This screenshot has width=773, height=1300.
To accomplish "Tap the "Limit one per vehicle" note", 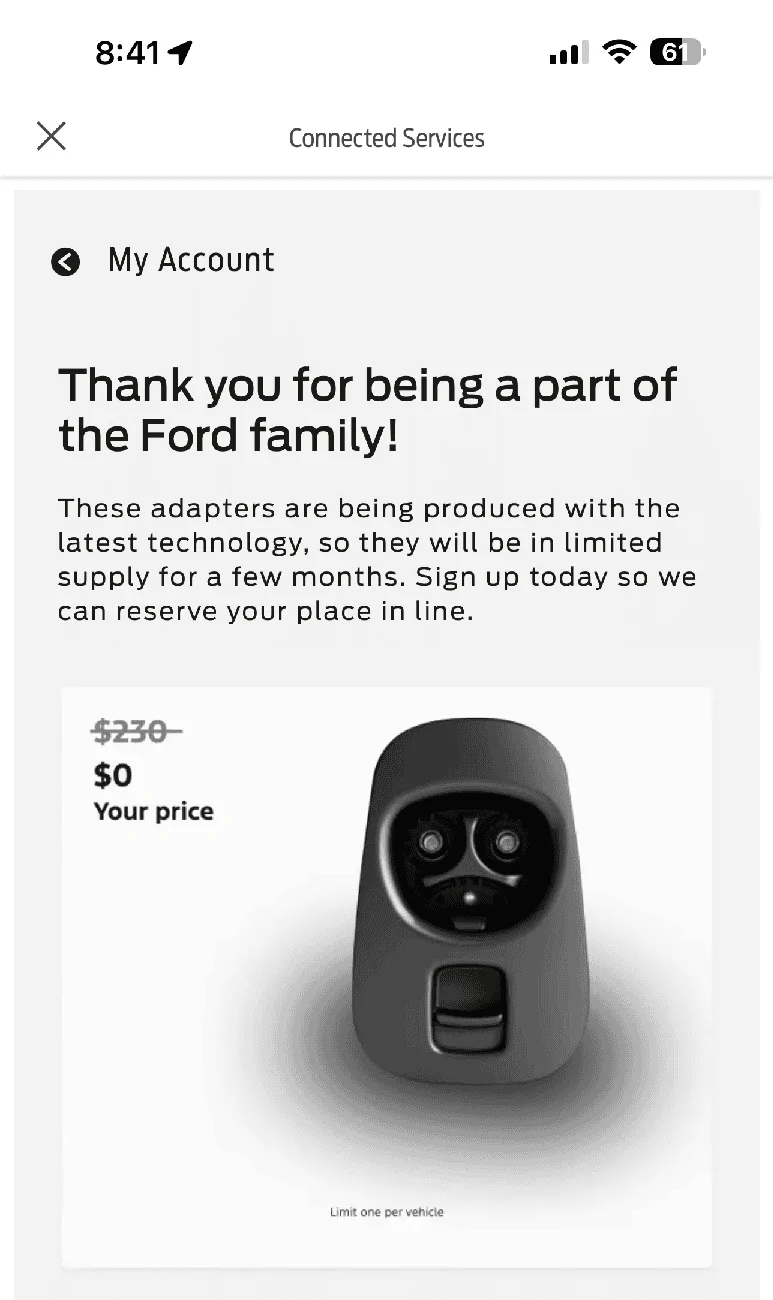I will [386, 1212].
